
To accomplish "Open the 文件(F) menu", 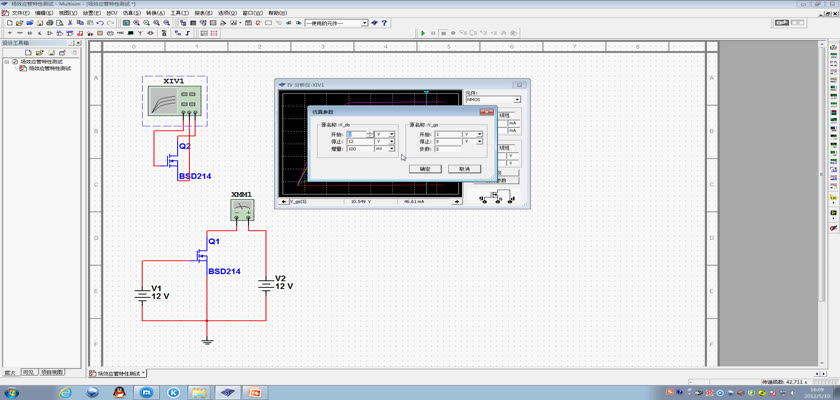I will pos(19,12).
